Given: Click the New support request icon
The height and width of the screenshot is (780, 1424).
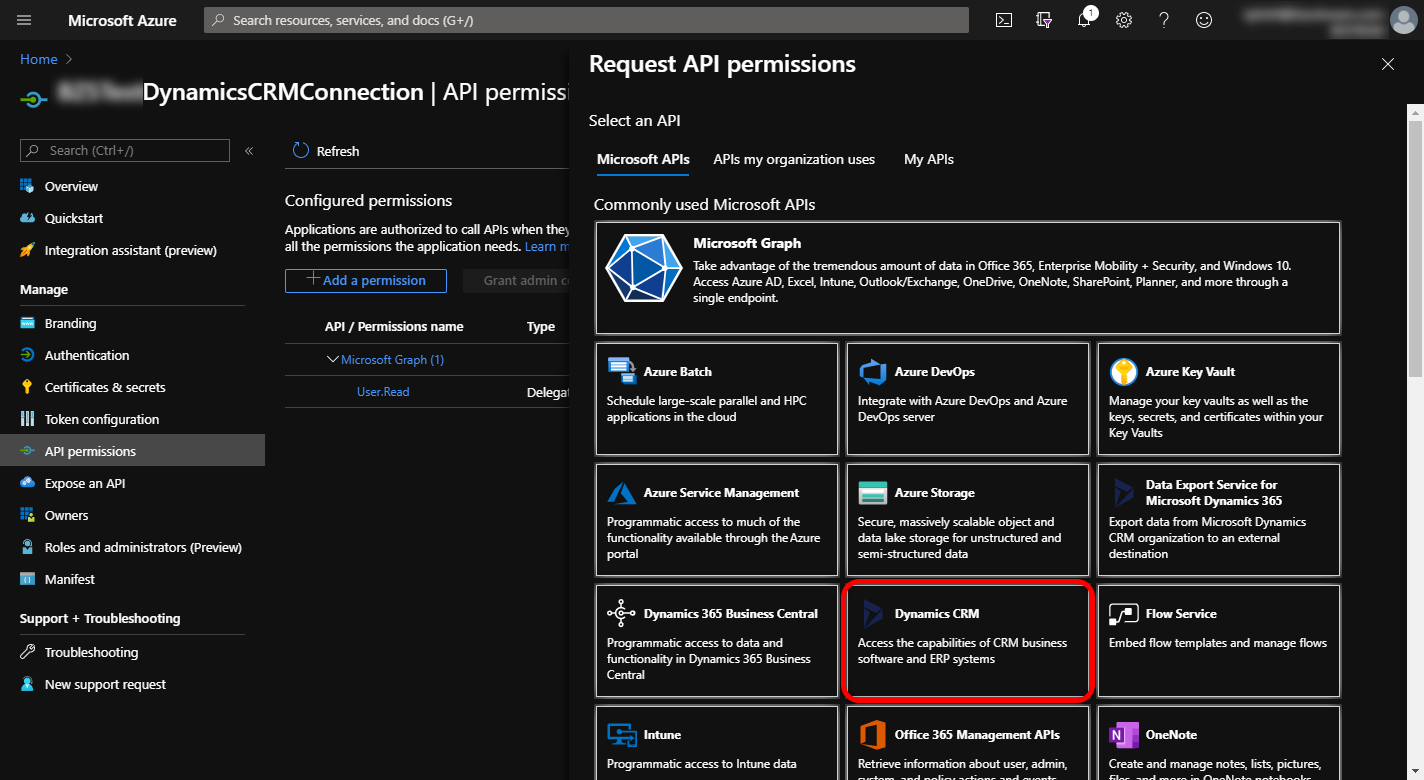Looking at the screenshot, I should pyautogui.click(x=27, y=684).
